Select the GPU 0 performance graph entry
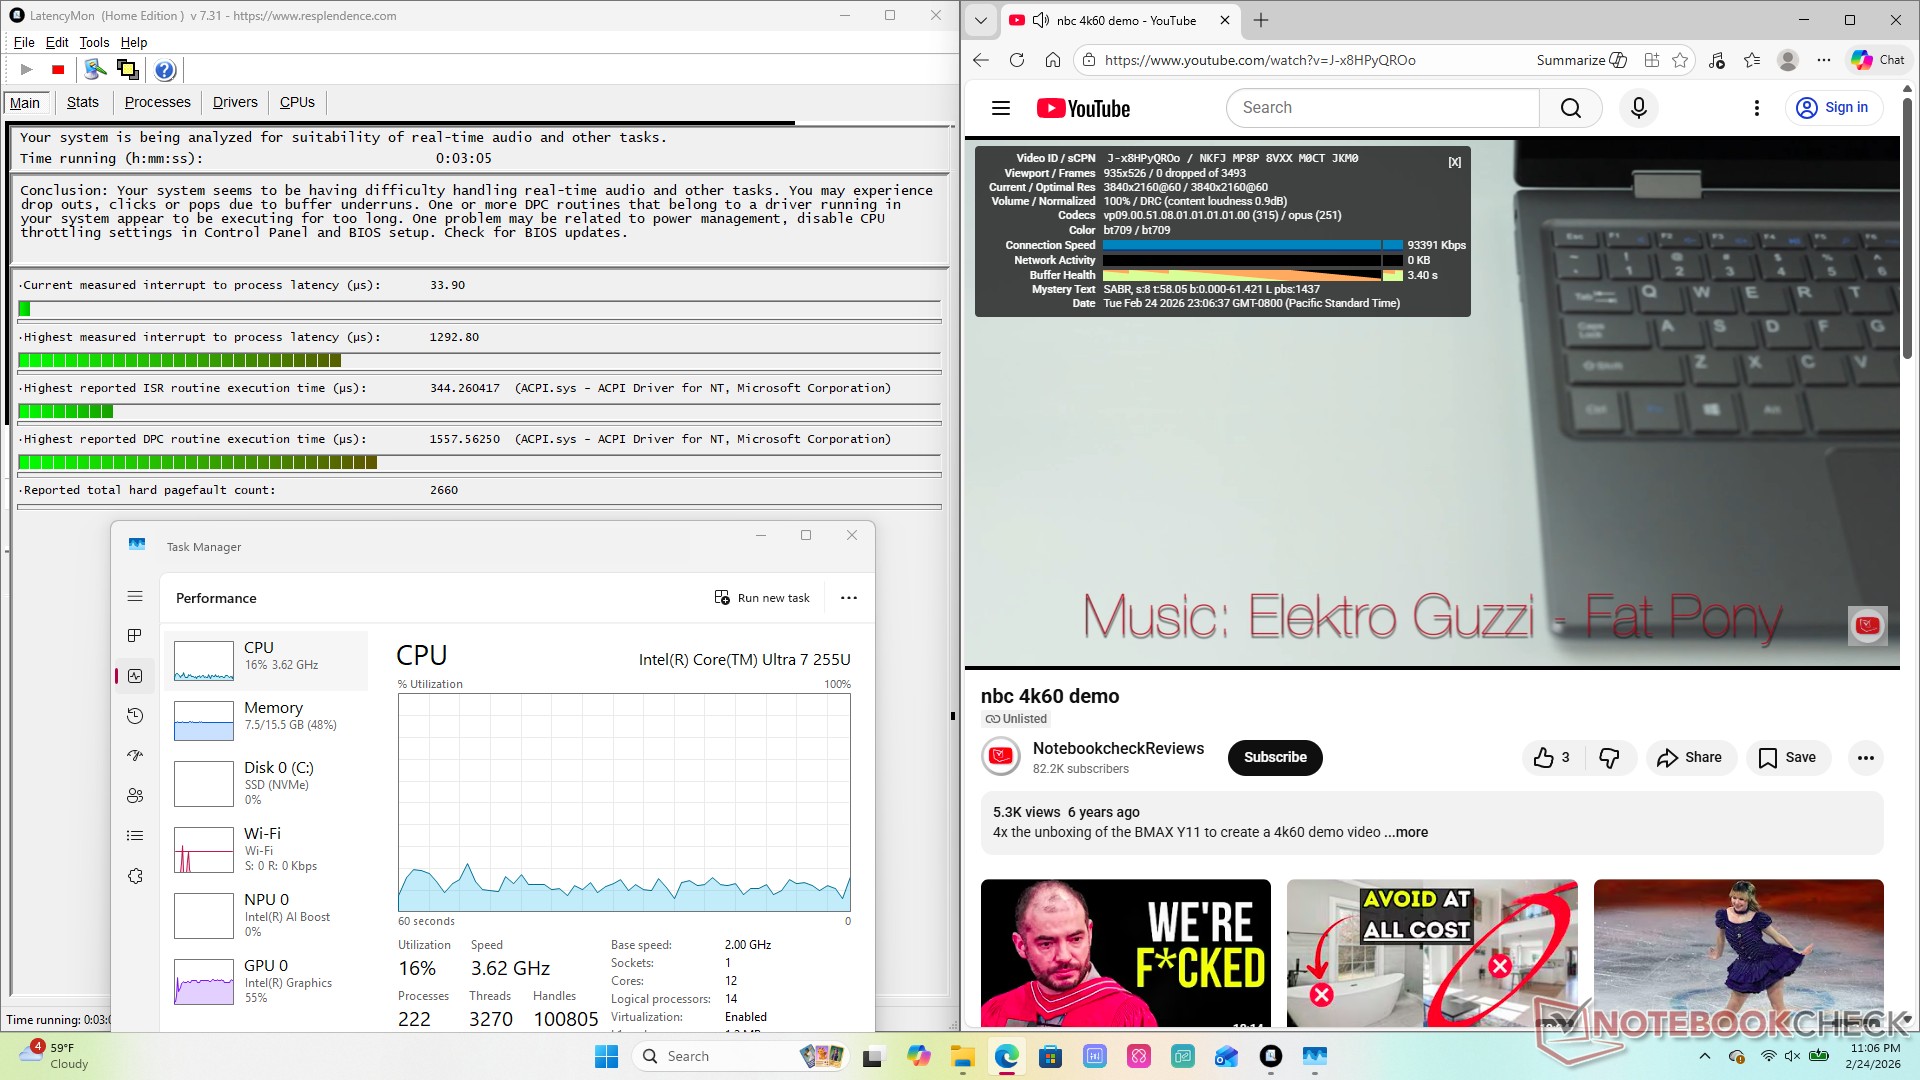The image size is (1920, 1080). (x=266, y=981)
